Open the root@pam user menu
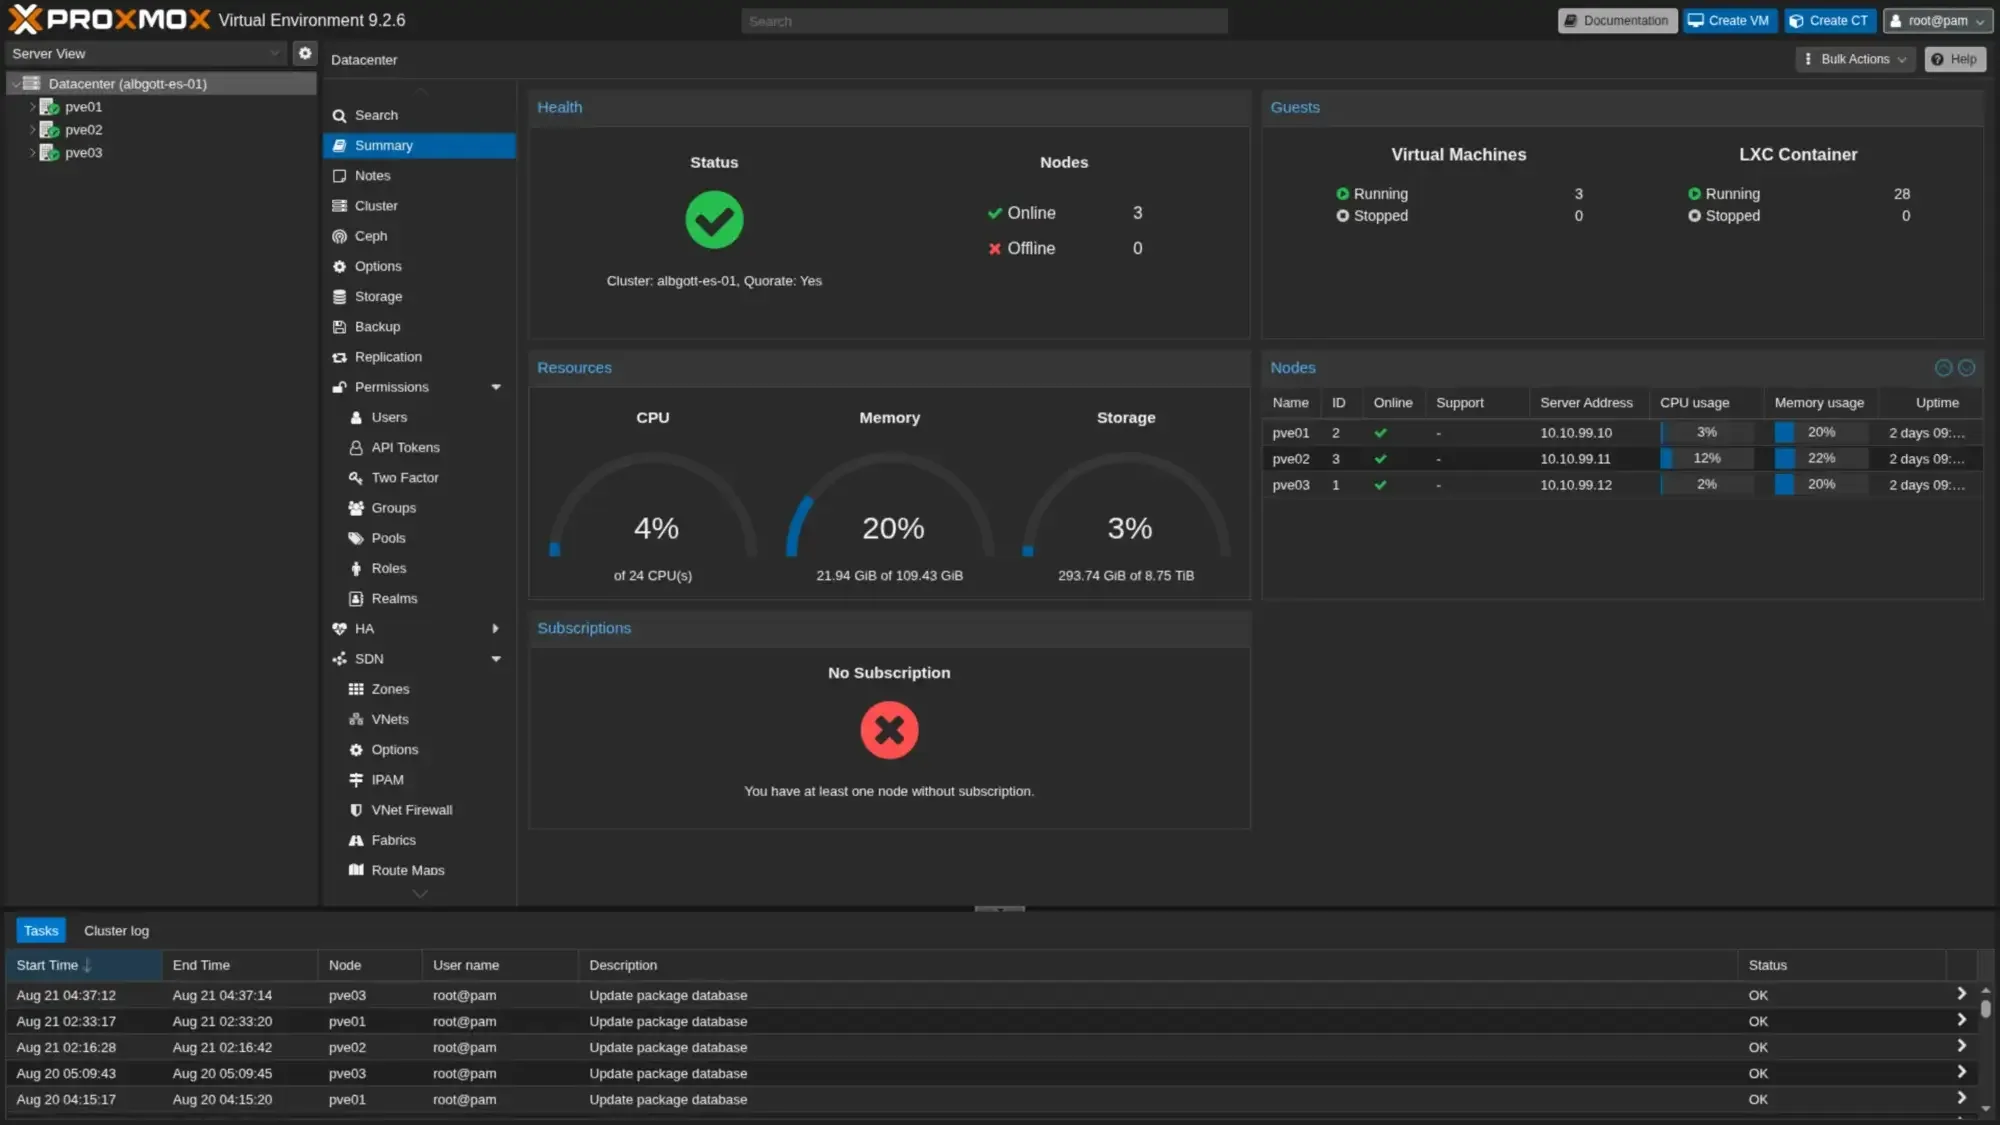Screen dimensions: 2000x1125 click(x=1936, y=21)
